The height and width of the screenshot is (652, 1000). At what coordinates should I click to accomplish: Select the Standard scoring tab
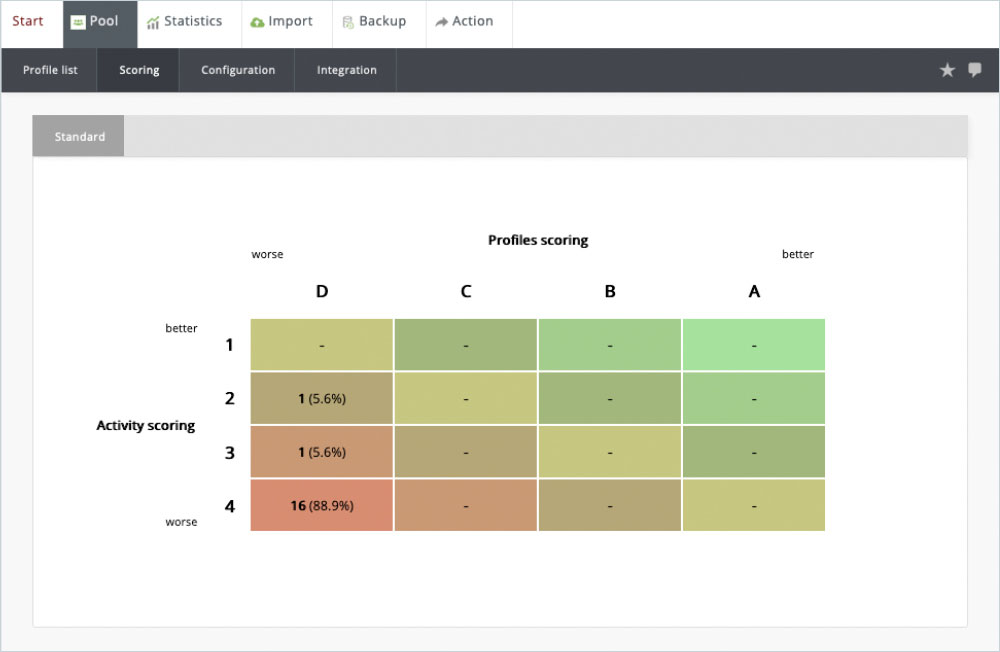click(79, 136)
